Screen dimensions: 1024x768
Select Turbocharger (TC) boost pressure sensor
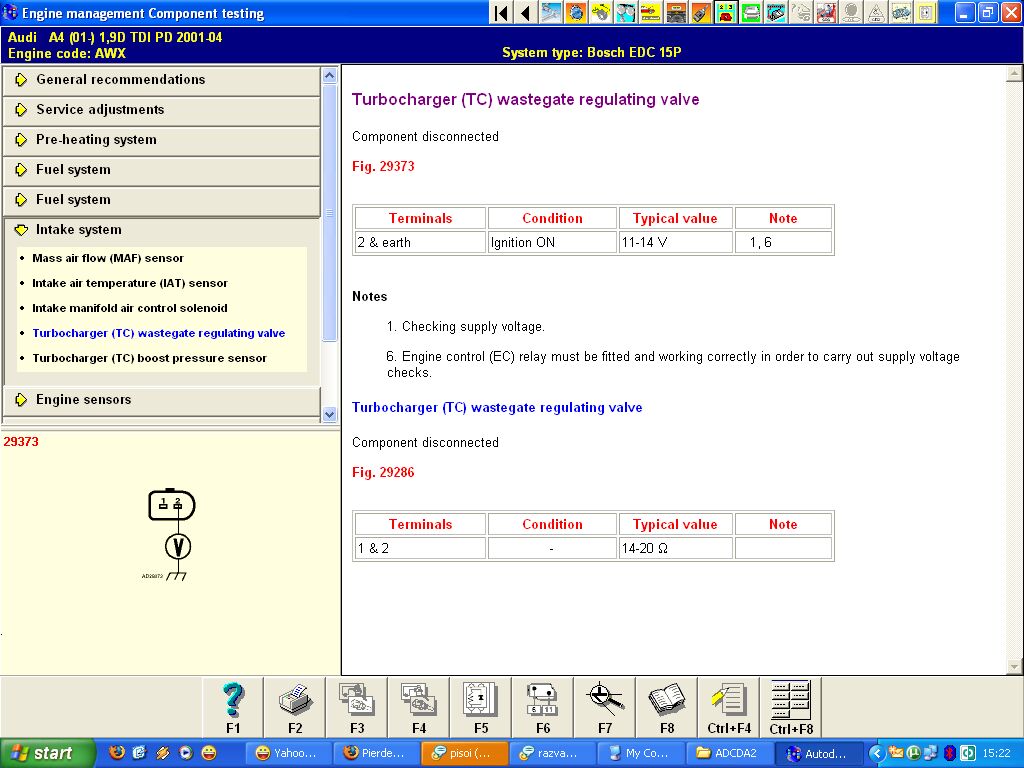point(149,358)
